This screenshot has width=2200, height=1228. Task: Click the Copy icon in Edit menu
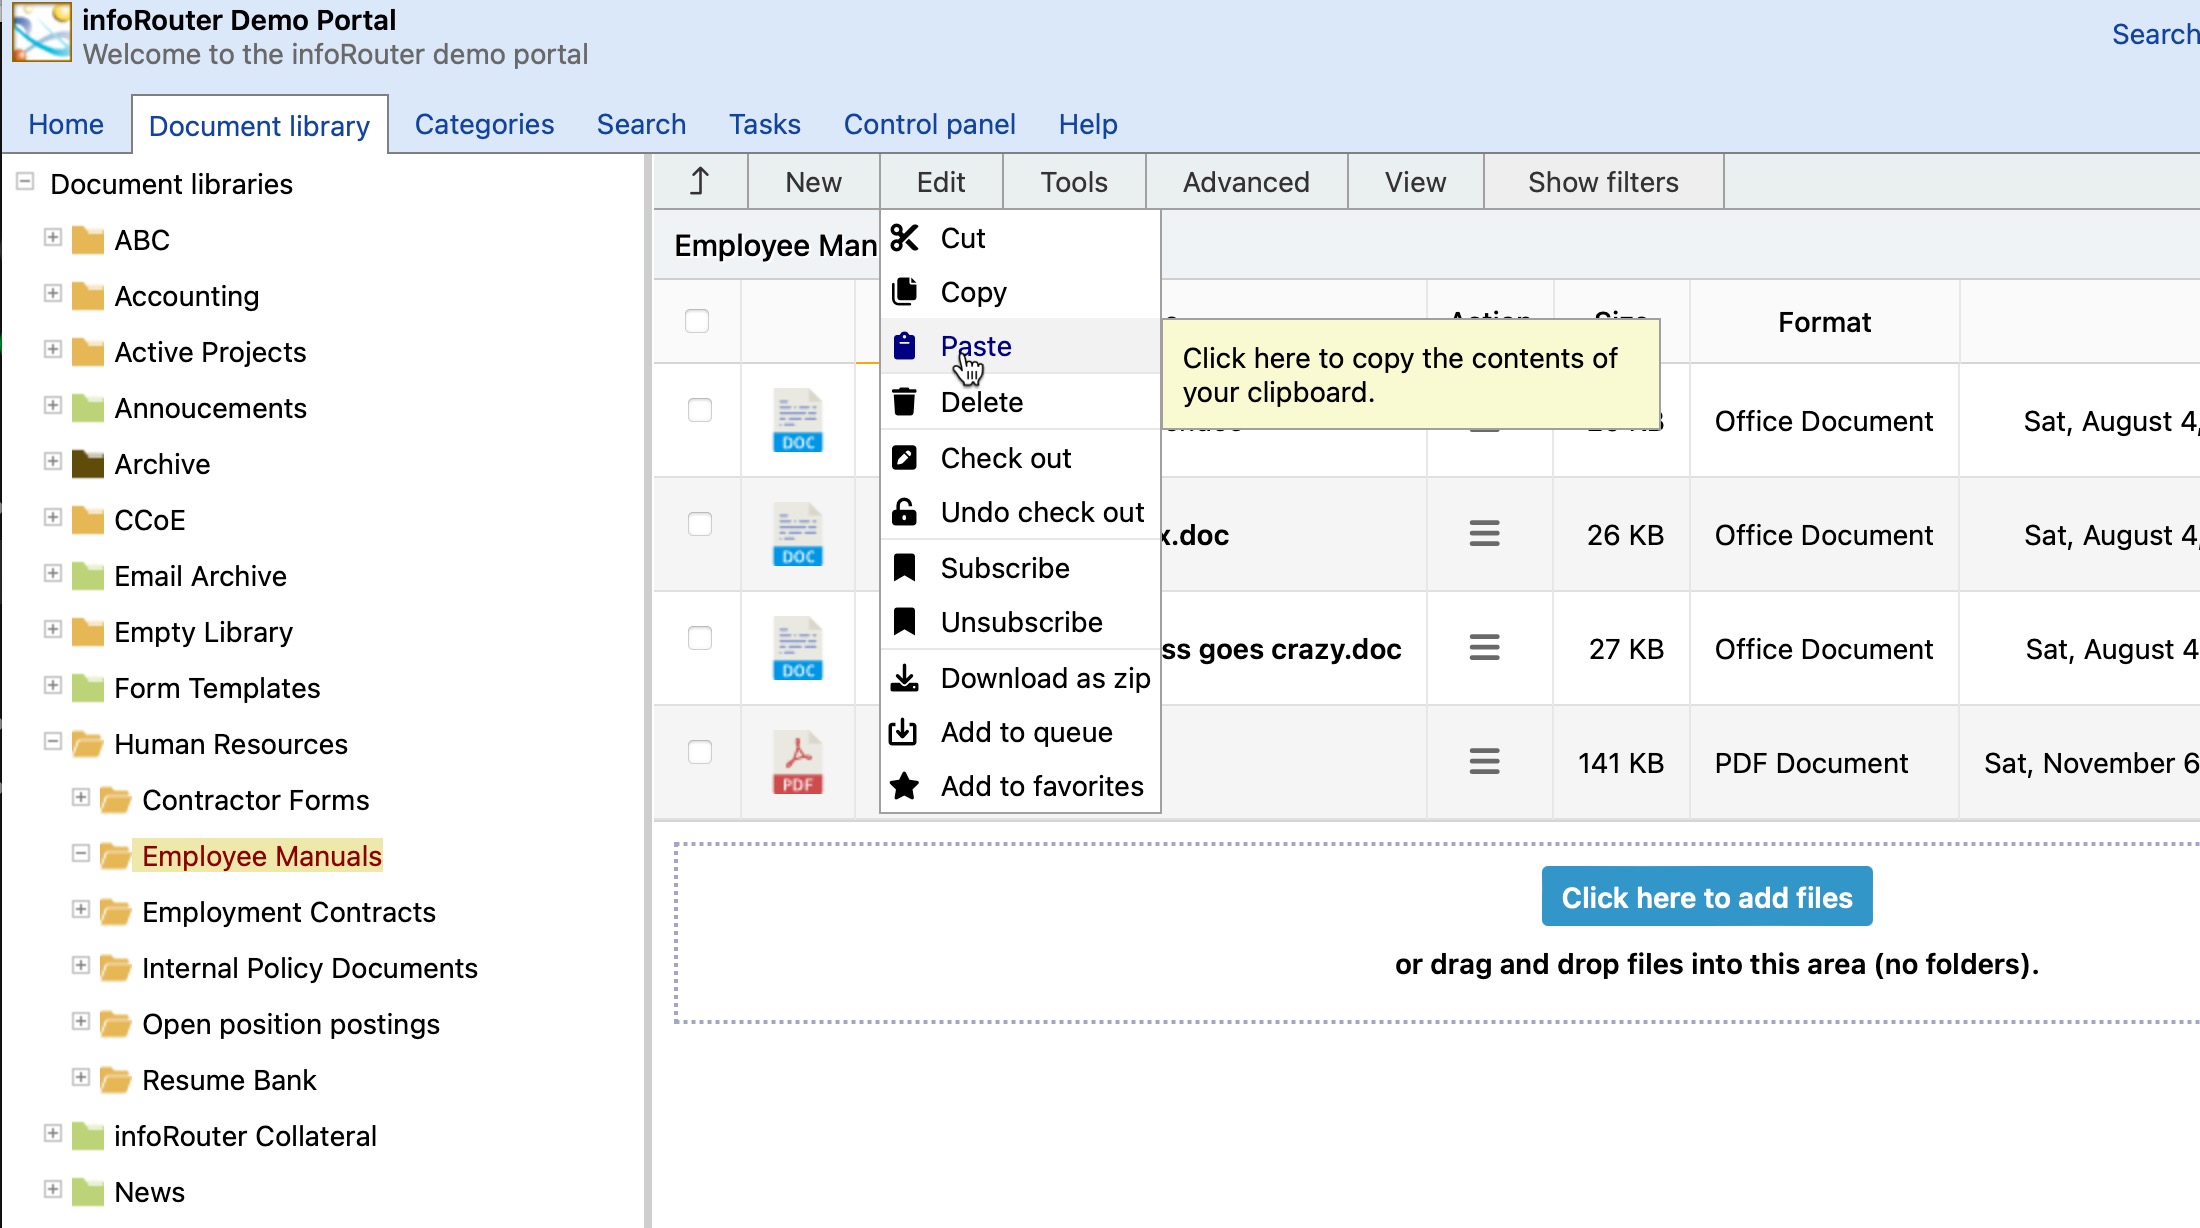pos(904,291)
